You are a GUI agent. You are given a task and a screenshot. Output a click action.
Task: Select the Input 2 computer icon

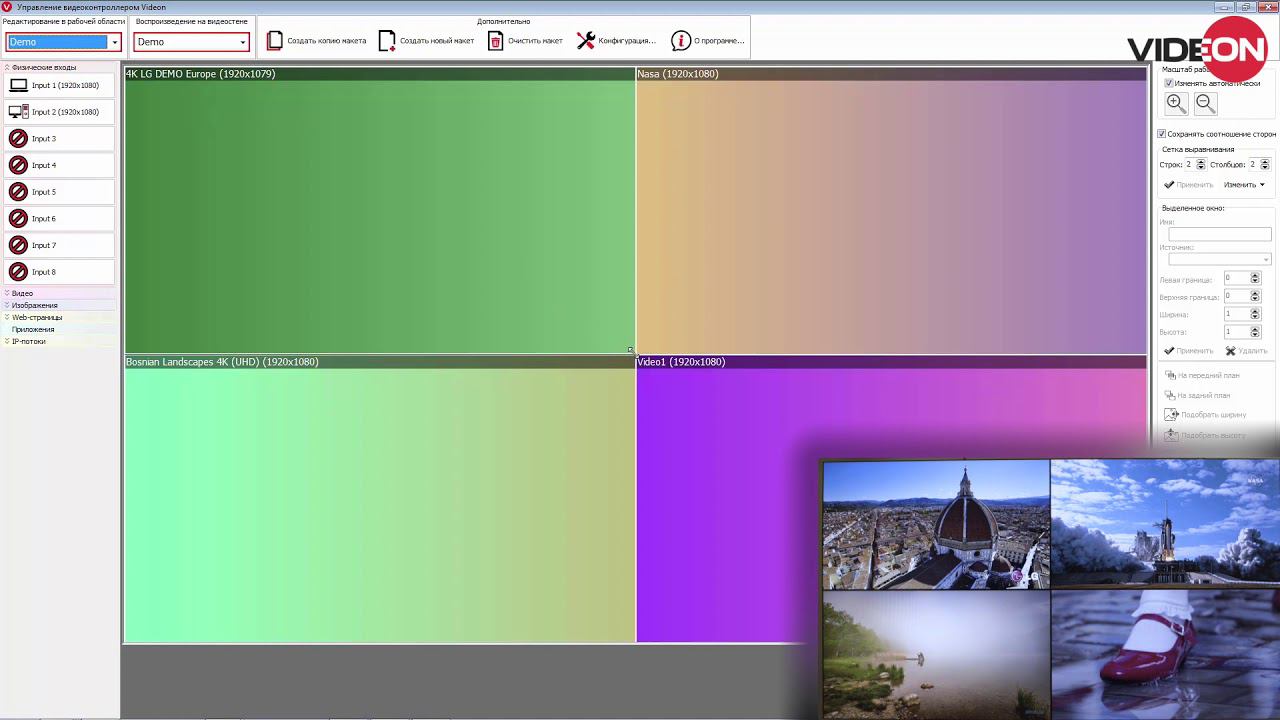click(18, 112)
